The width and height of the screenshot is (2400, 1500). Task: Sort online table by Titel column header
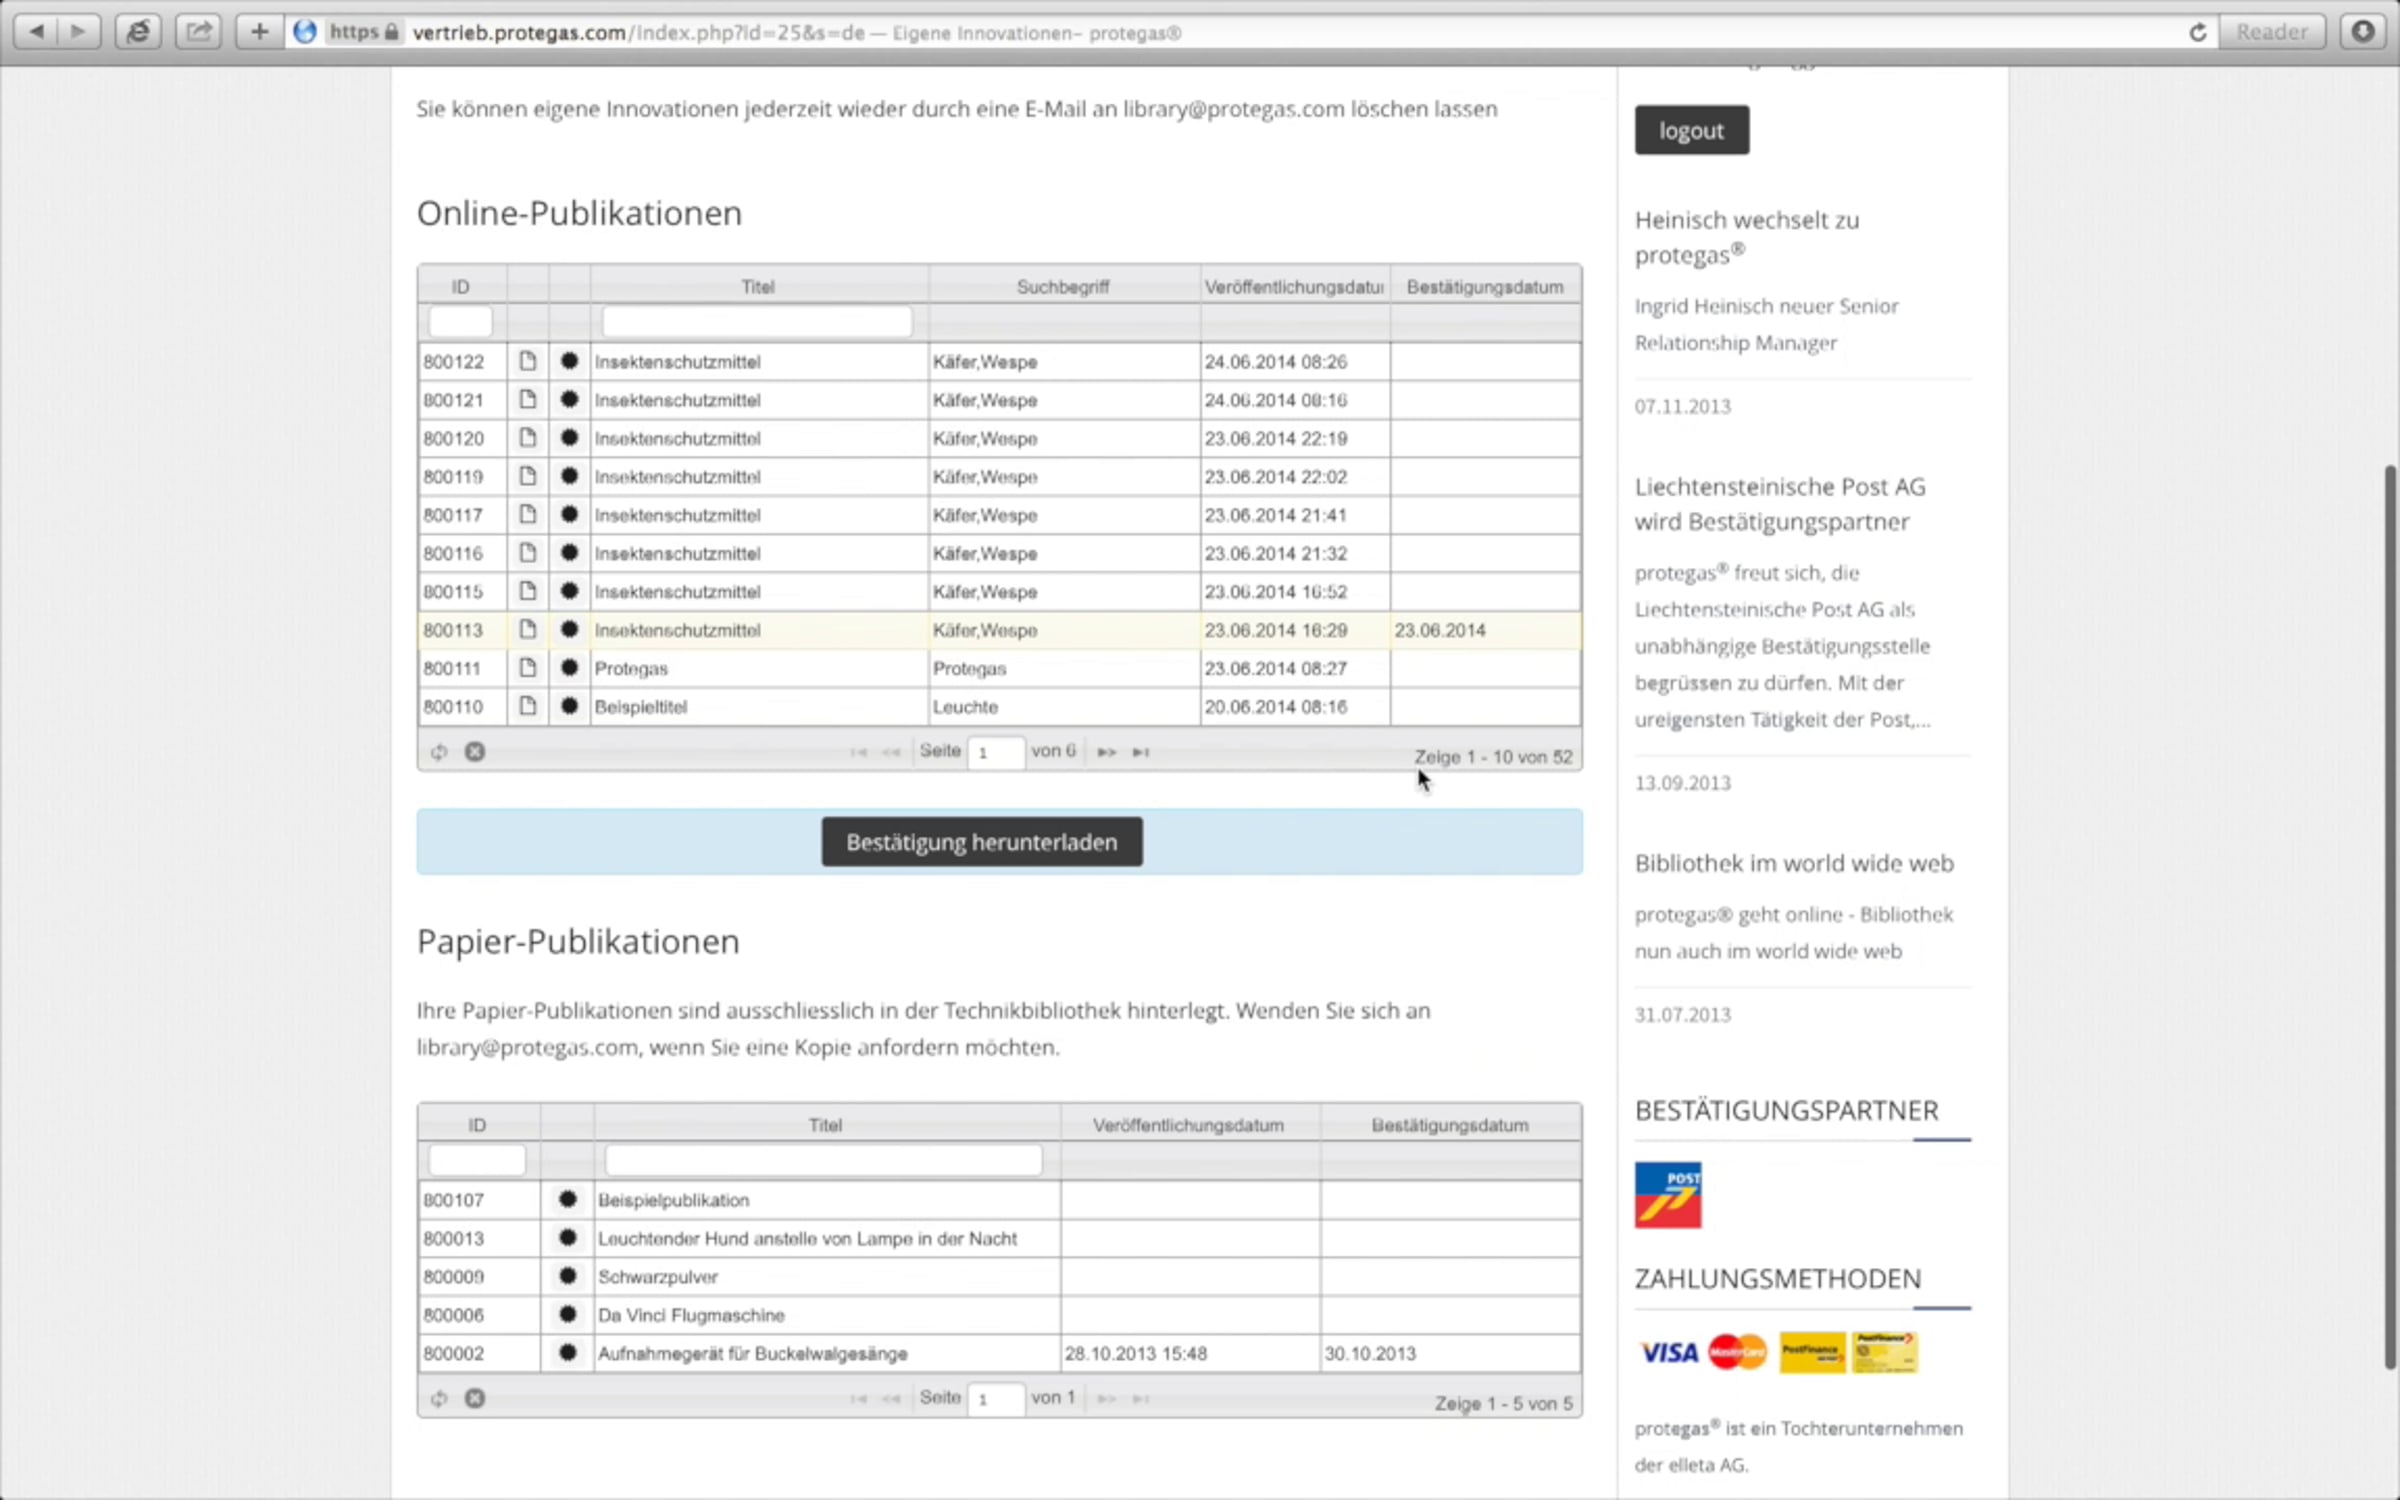coord(758,287)
